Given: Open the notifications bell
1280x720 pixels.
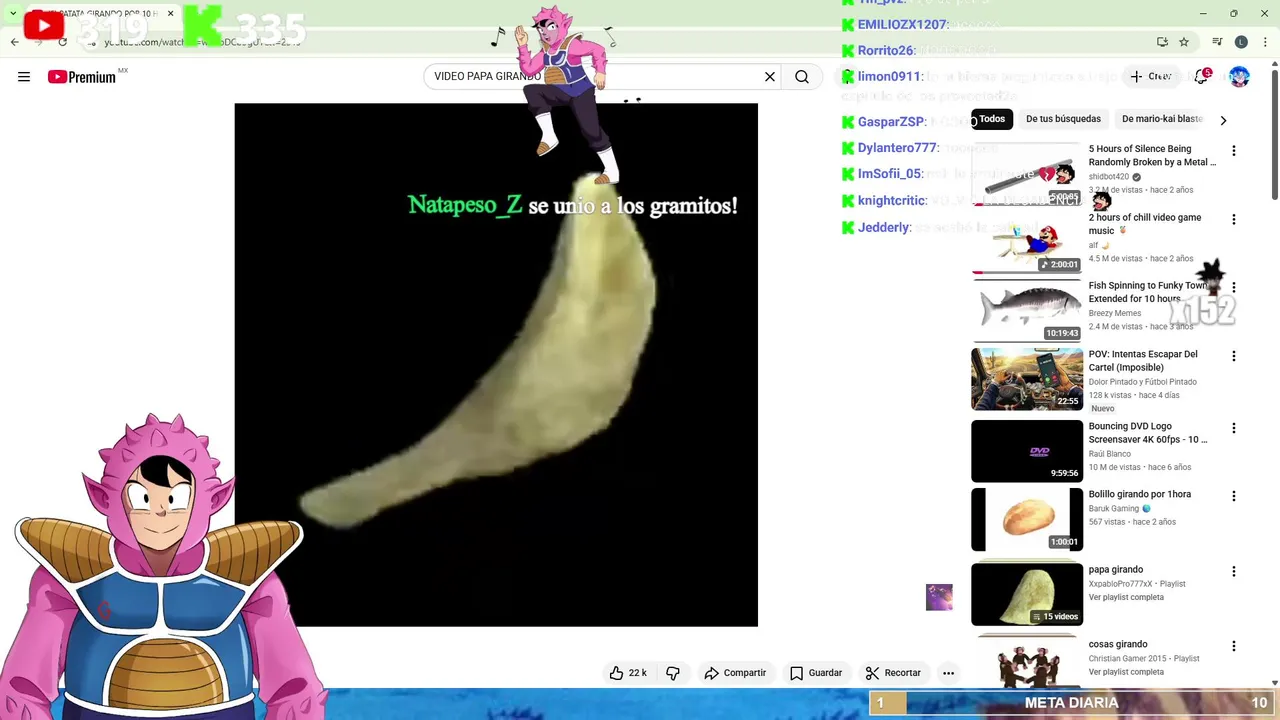Looking at the screenshot, I should coord(1201,77).
